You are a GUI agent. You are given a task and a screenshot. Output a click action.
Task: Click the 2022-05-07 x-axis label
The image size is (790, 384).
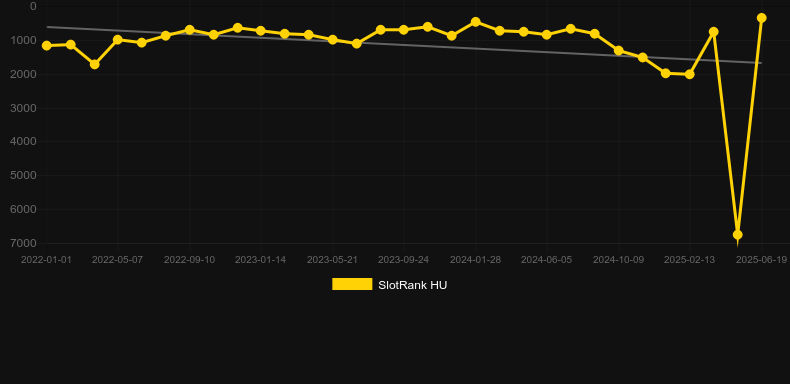(x=117, y=260)
